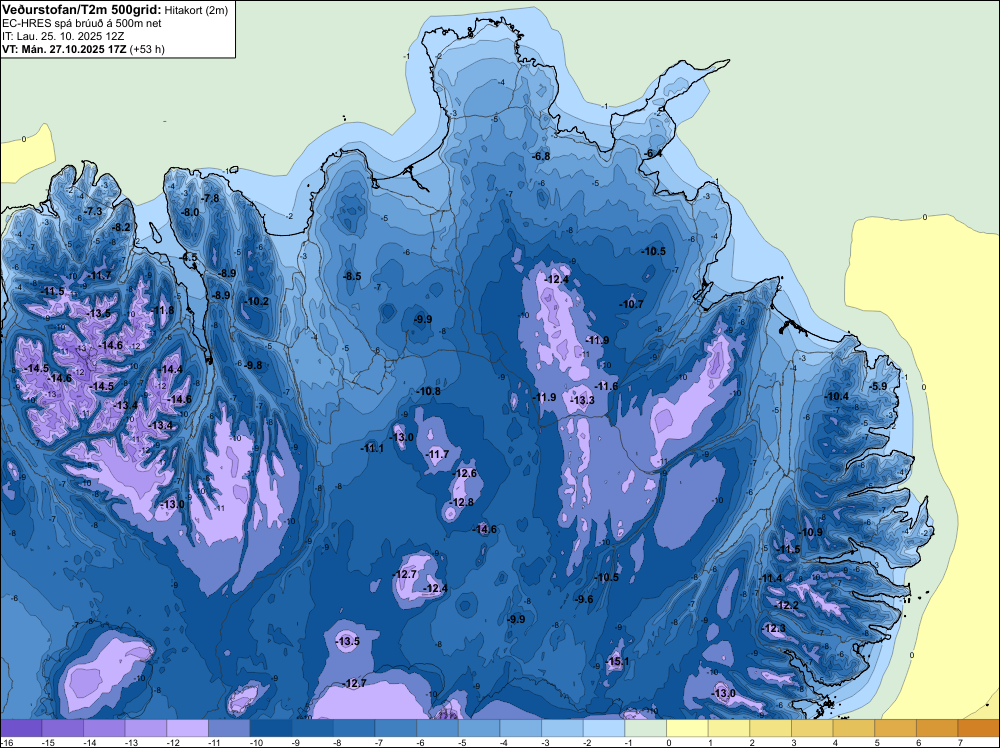Click the 'Veðurstofan/T2m 500grid:' title text

tap(82, 10)
